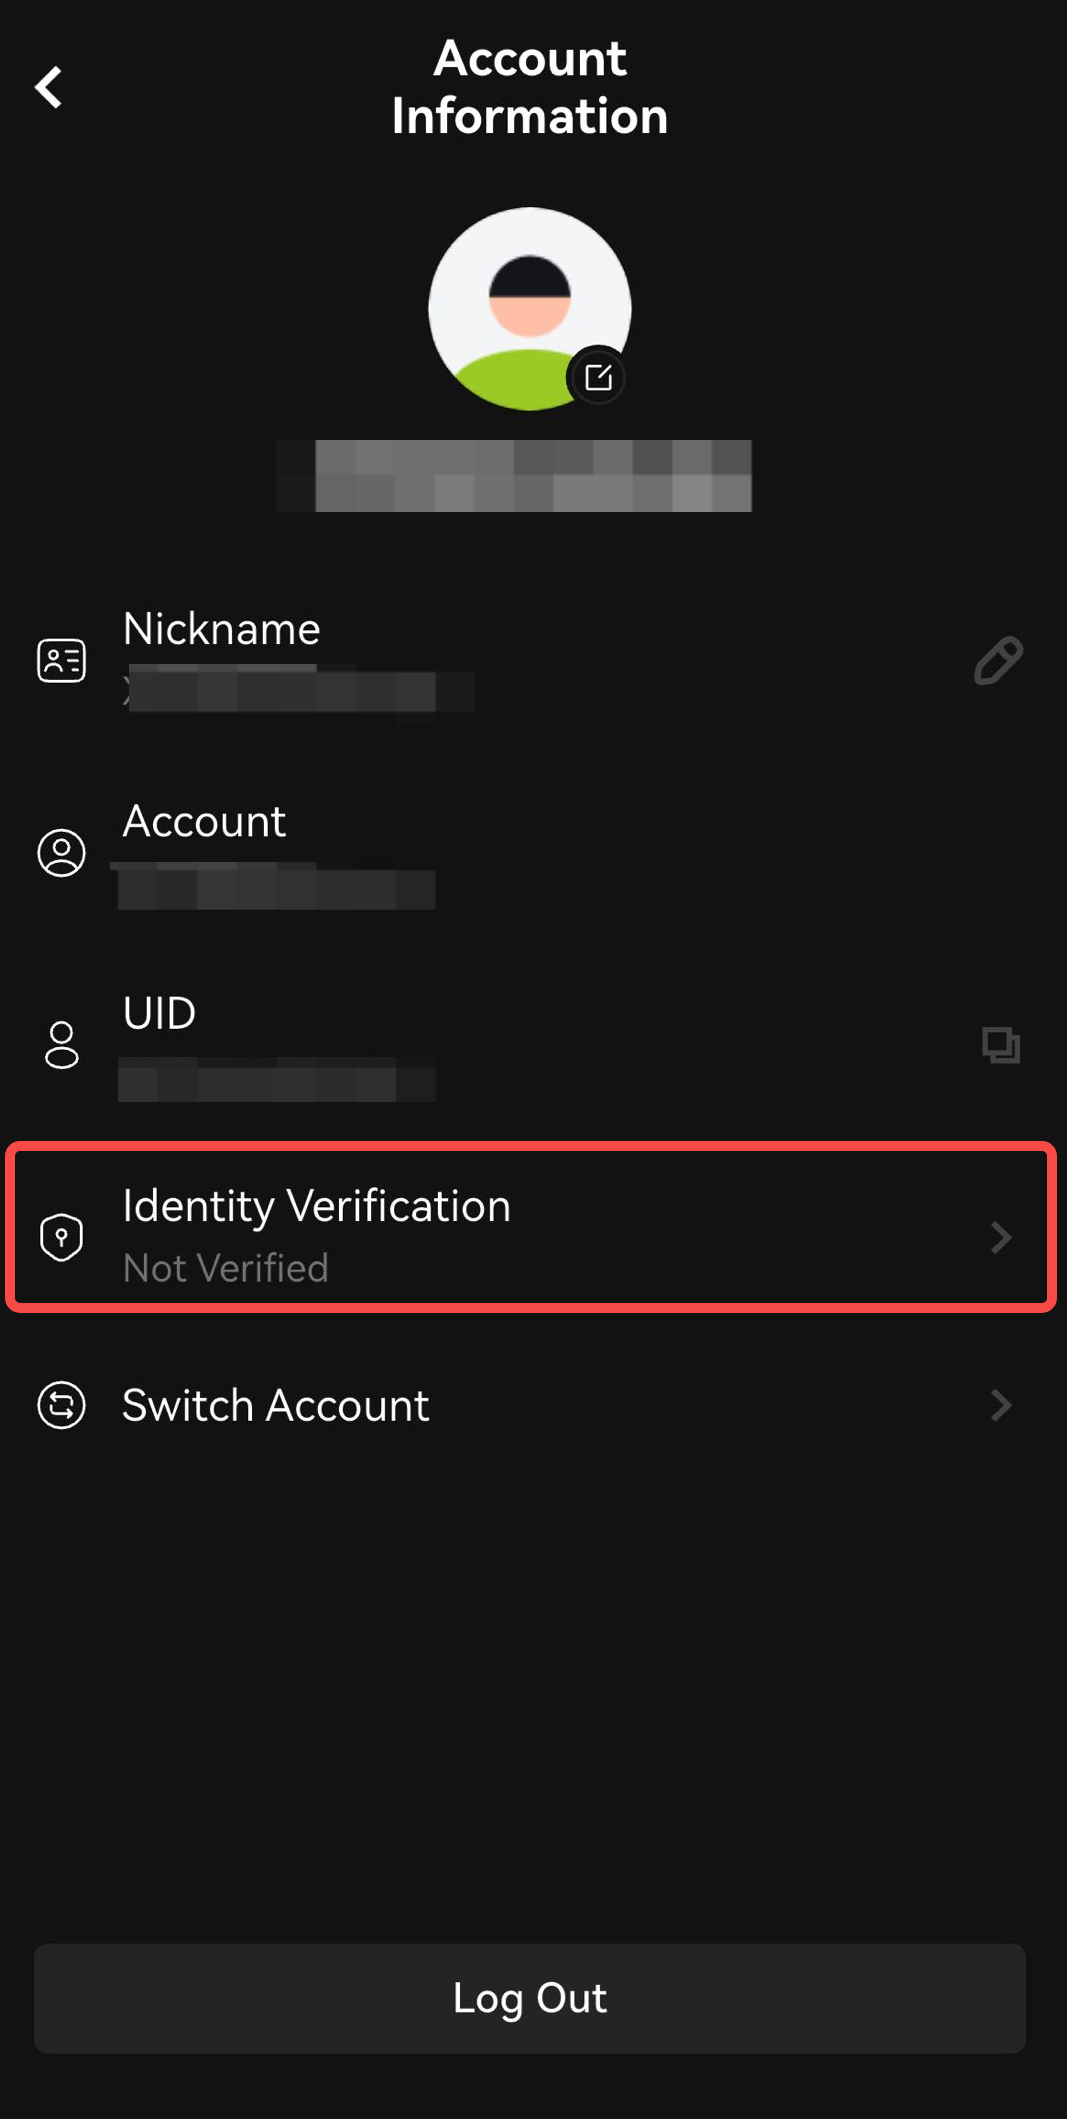Screen dimensions: 1067x2119
Task: Tap the person icon next to UID
Action: pyautogui.click(x=62, y=1045)
